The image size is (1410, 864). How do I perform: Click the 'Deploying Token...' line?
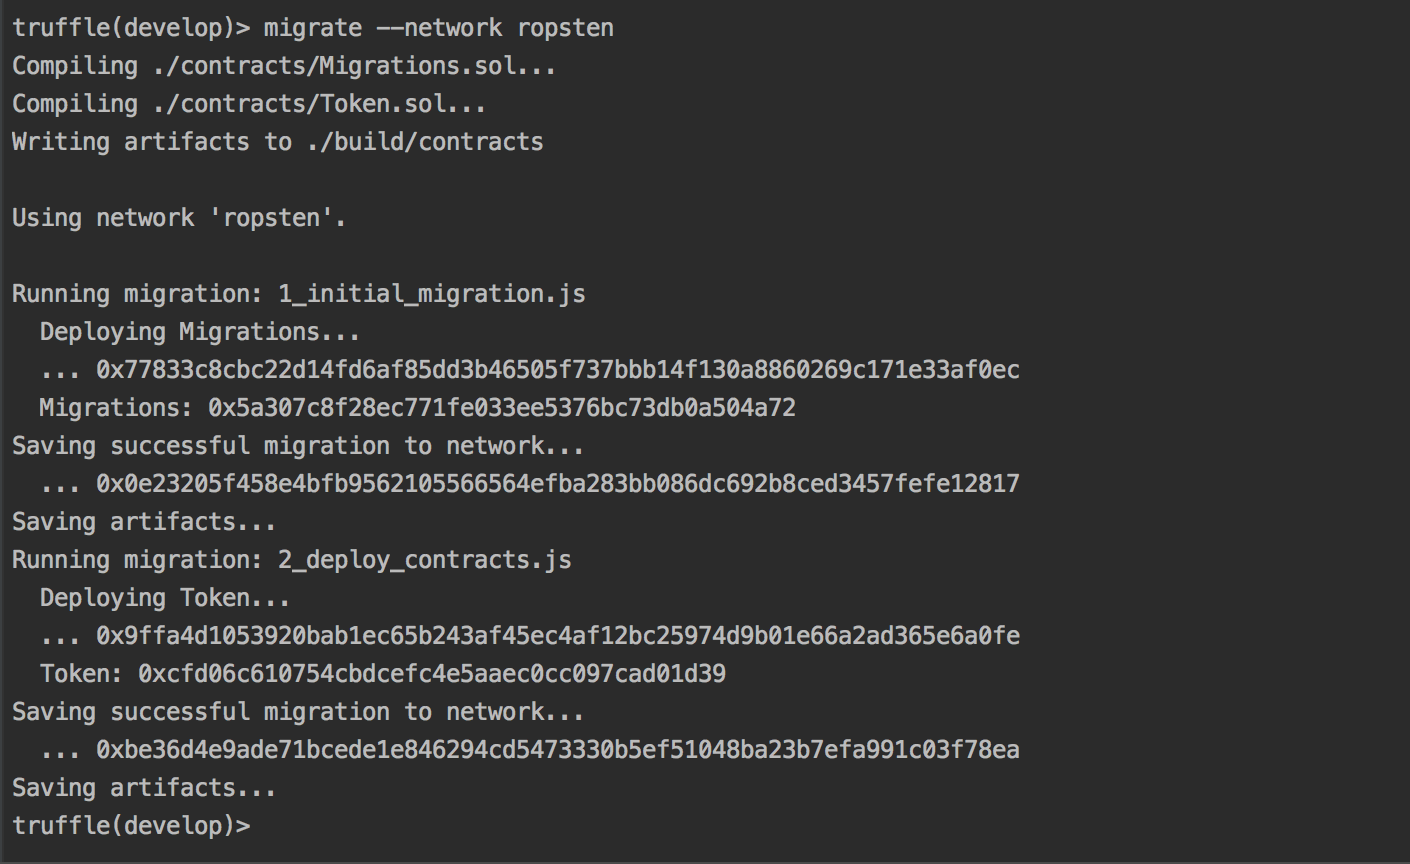click(x=165, y=598)
